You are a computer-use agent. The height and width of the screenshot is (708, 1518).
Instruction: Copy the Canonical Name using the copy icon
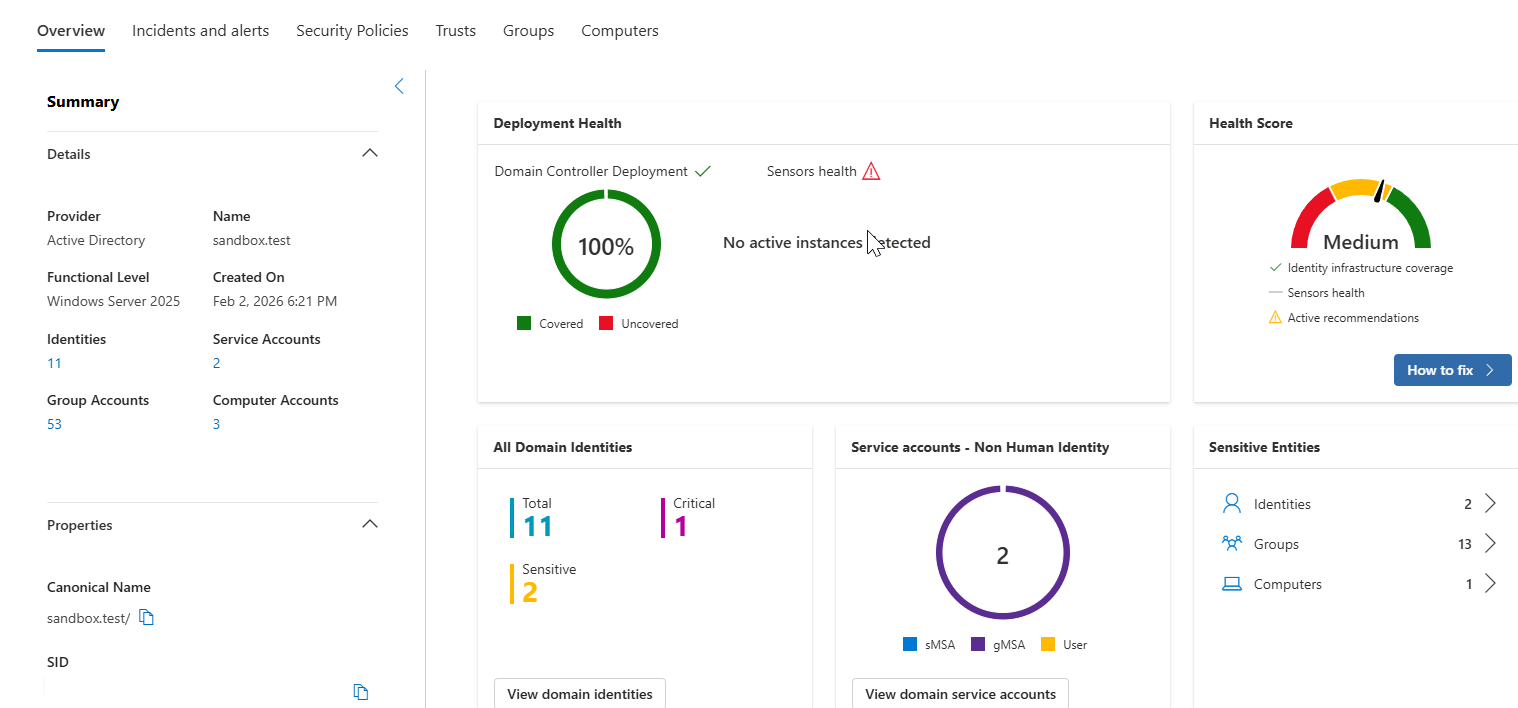(x=146, y=617)
